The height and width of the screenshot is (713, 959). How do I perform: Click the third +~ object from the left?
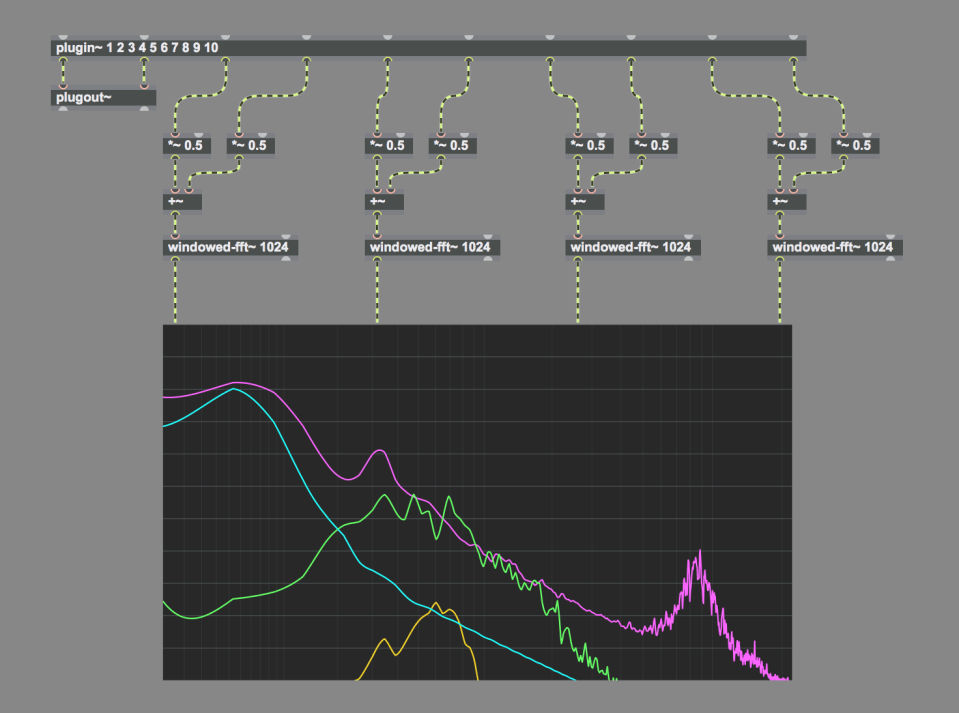tap(585, 202)
